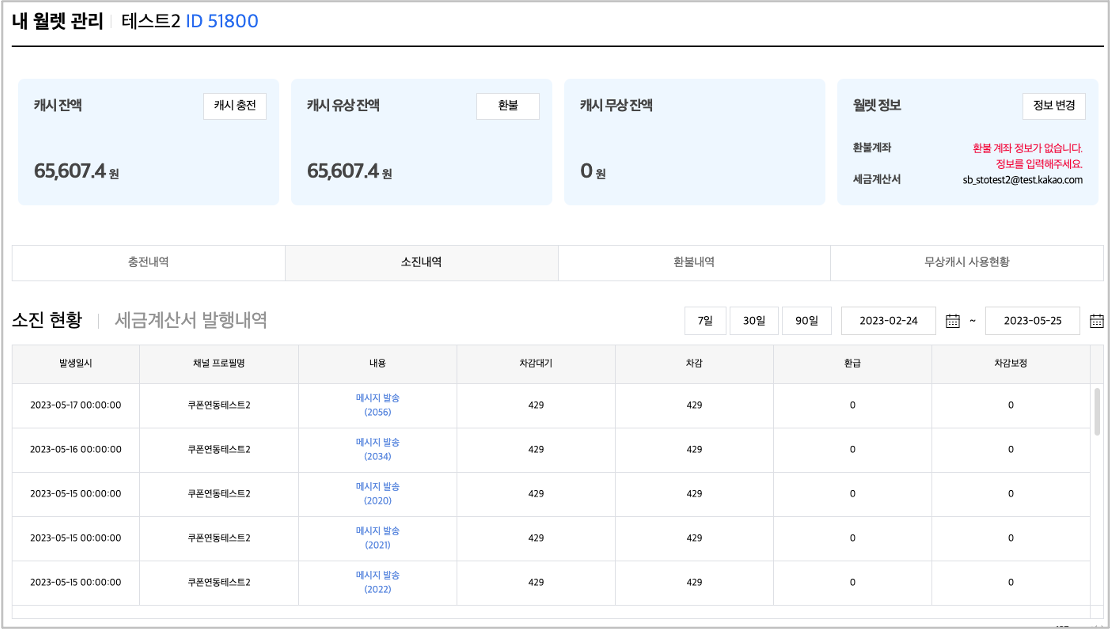Image resolution: width=1110 pixels, height=630 pixels.
Task: Open 메시지 발송 (2022) link
Action: 377,582
